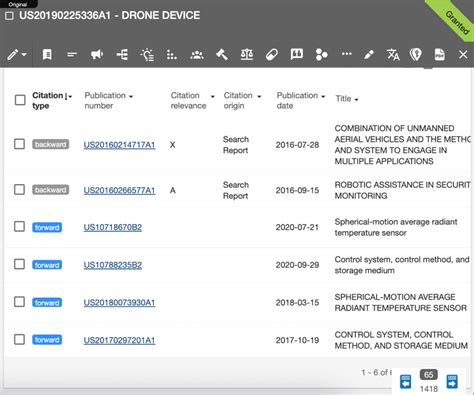Click the lightbulb key content icon

click(x=147, y=54)
